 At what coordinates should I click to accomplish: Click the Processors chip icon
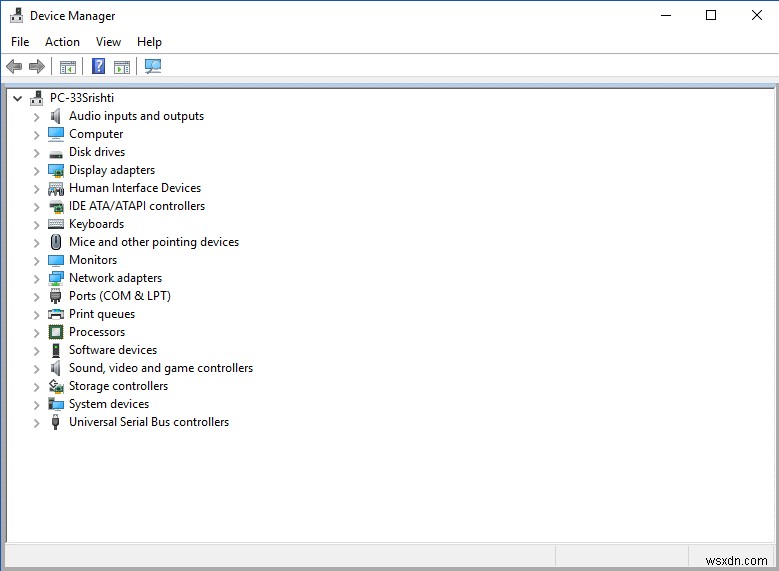56,332
